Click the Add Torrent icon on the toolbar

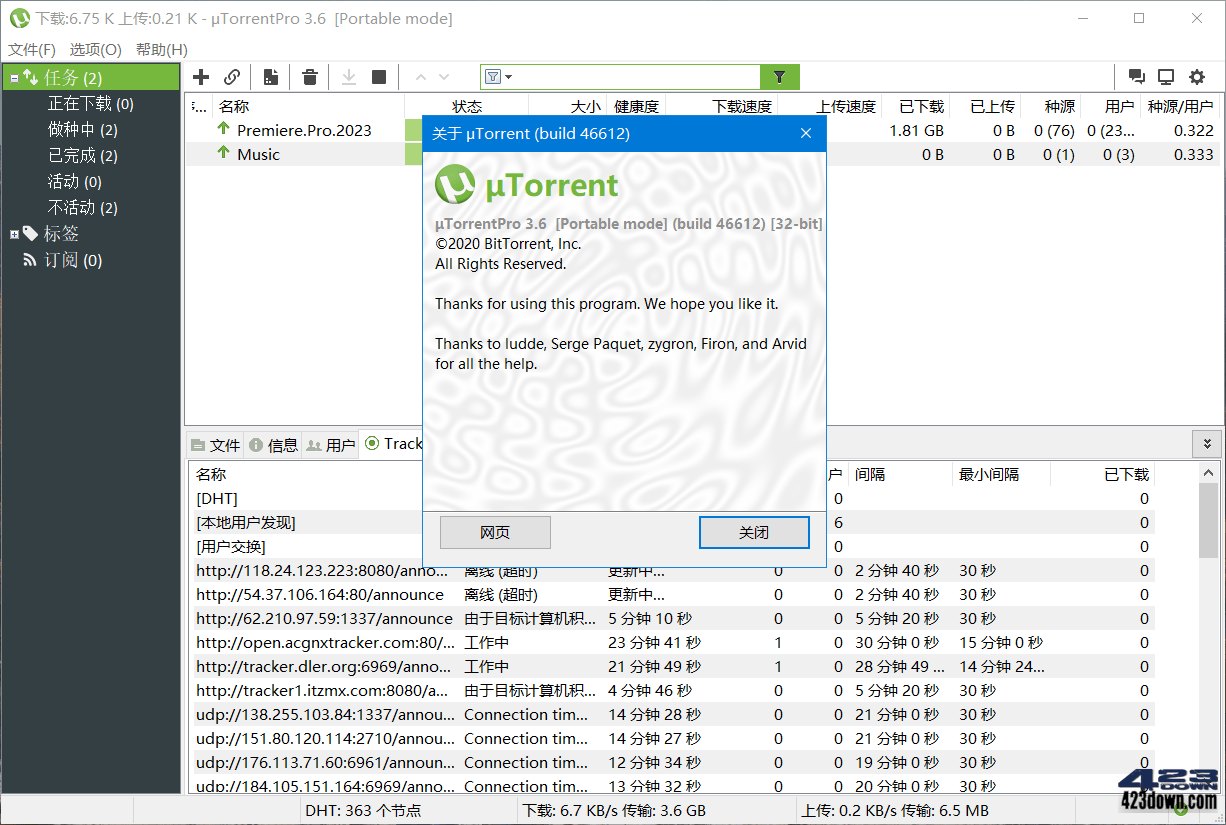pyautogui.click(x=200, y=77)
